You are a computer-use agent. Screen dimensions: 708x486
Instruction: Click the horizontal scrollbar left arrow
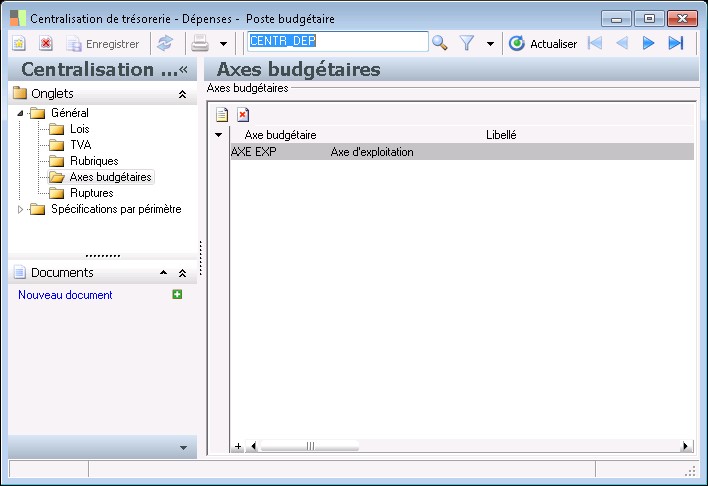point(253,446)
